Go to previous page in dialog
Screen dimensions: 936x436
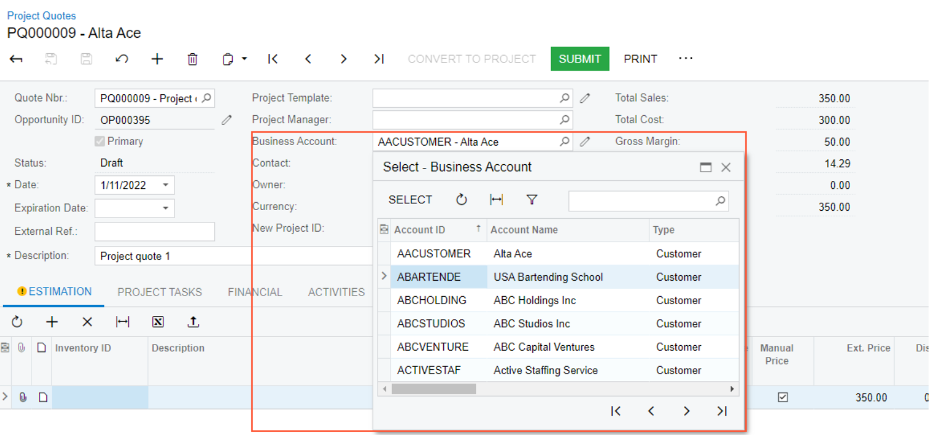pos(651,411)
